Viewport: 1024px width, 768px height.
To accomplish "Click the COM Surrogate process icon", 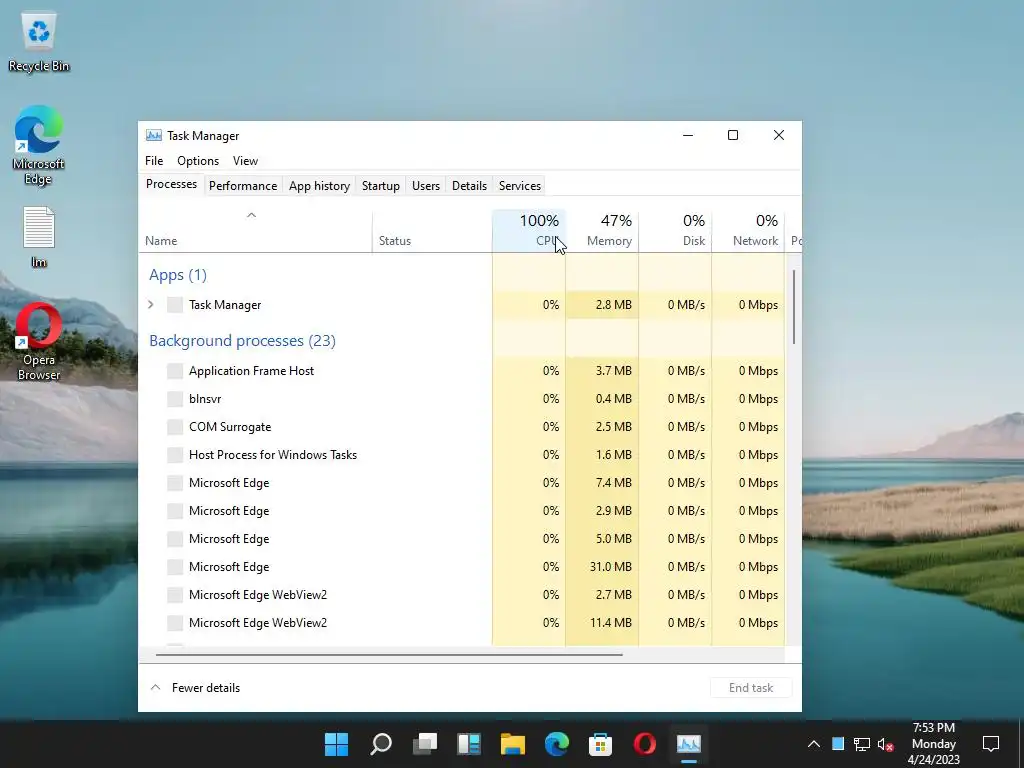I will point(175,427).
